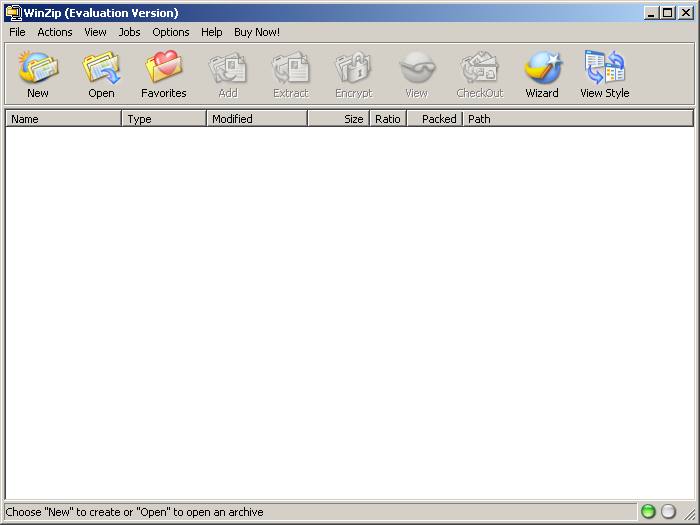Open the View menu
The width and height of the screenshot is (700, 525).
point(96,32)
